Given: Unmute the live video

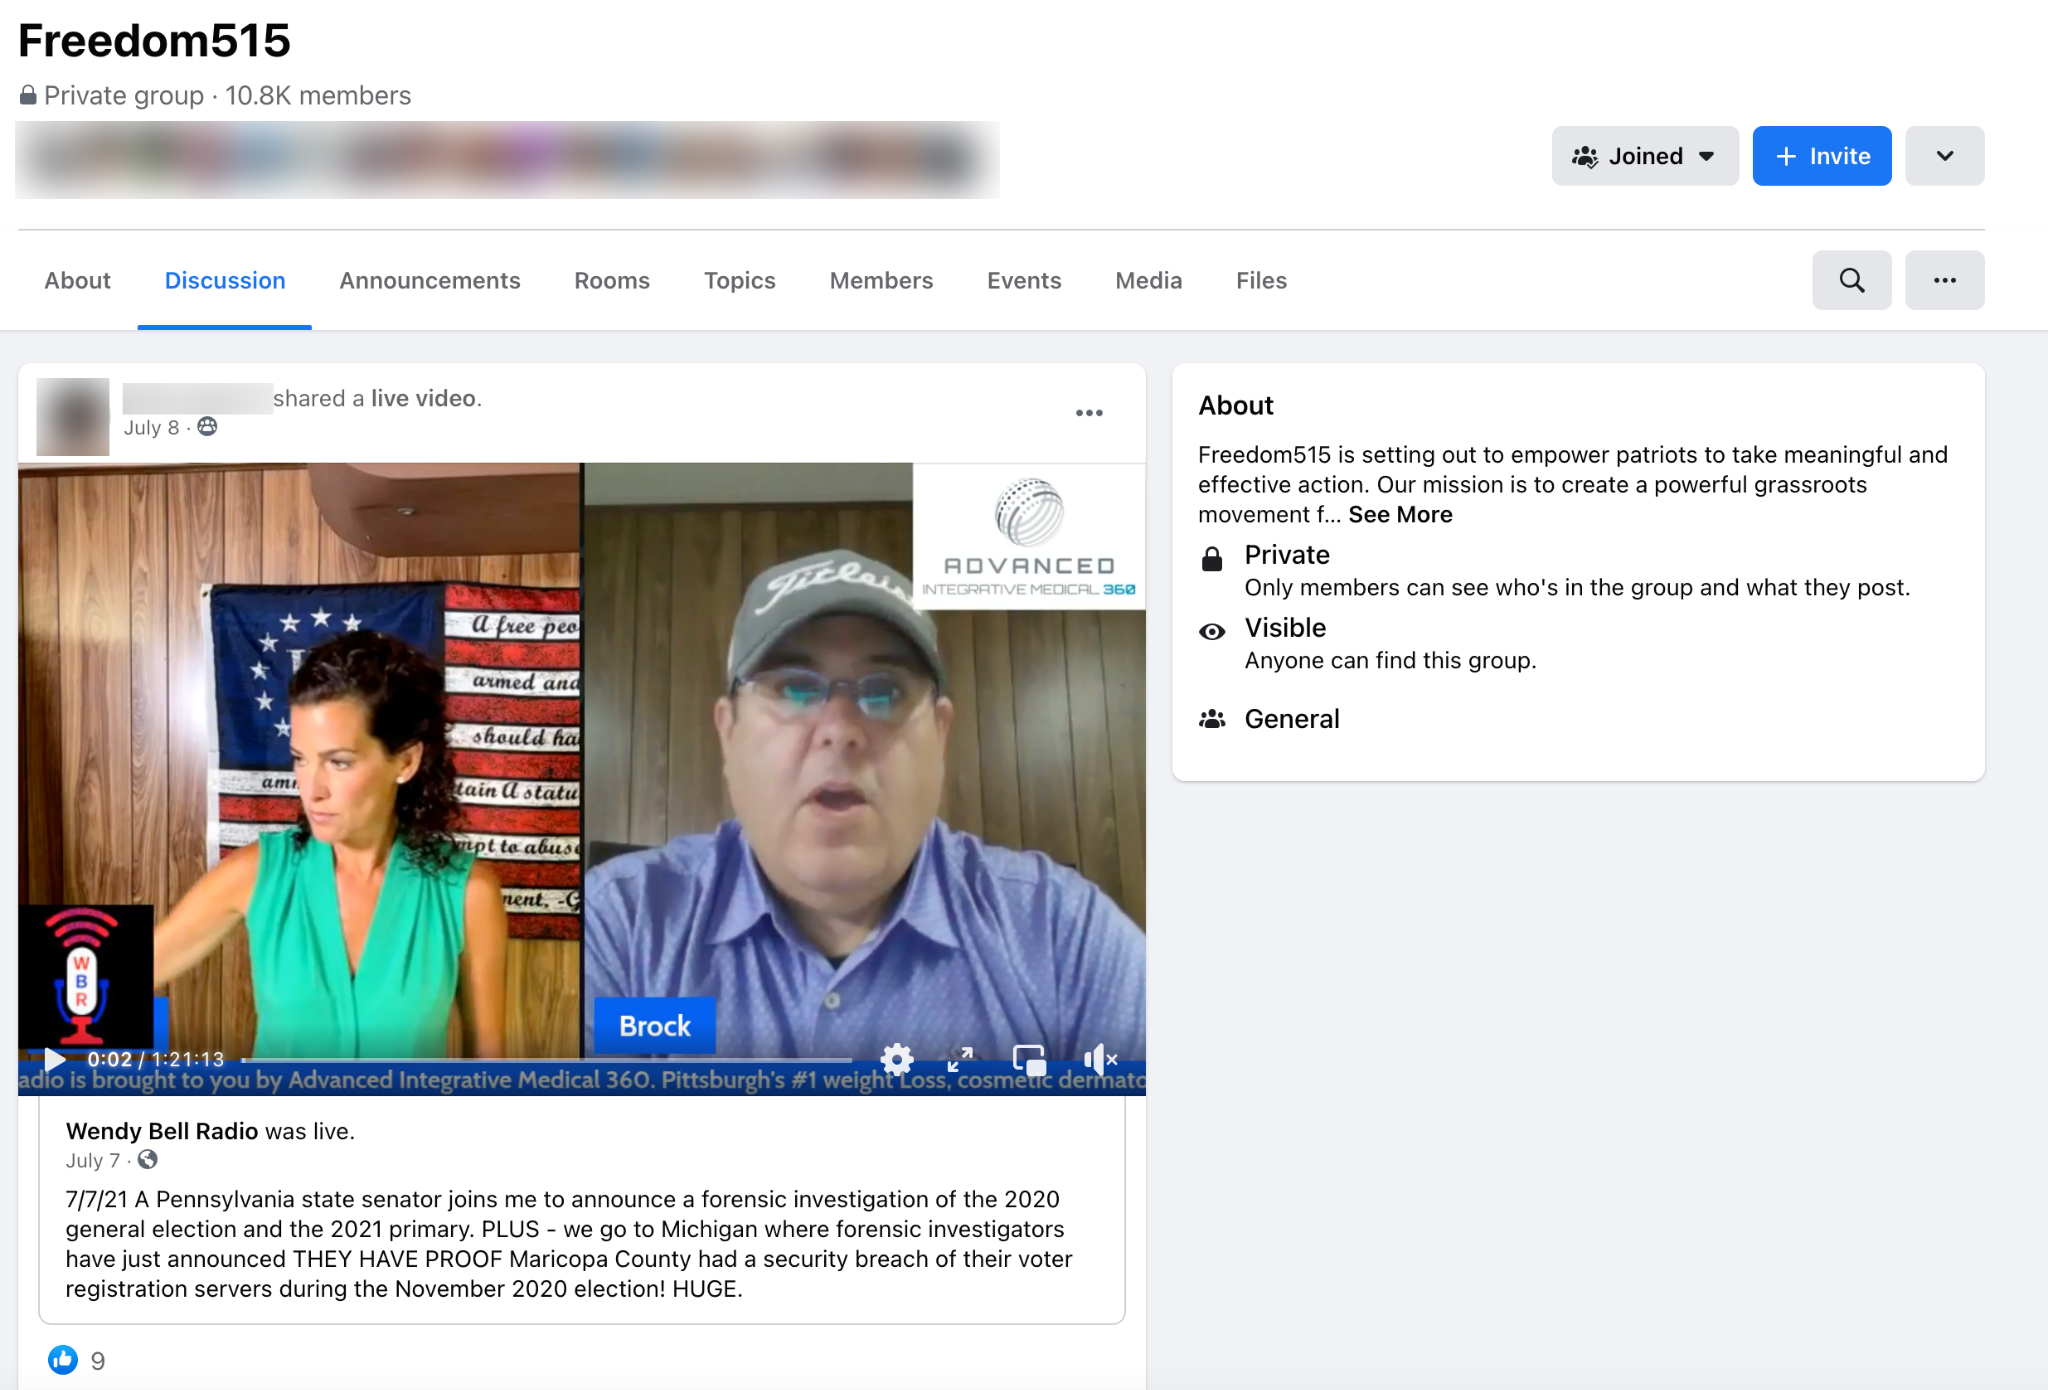Looking at the screenshot, I should point(1100,1060).
